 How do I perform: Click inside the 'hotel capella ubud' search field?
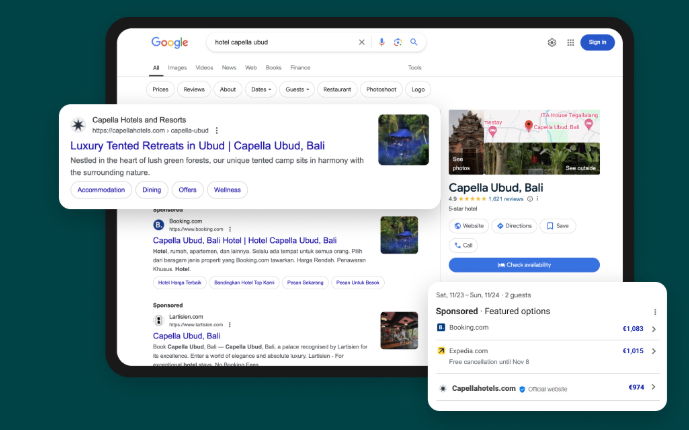point(280,42)
